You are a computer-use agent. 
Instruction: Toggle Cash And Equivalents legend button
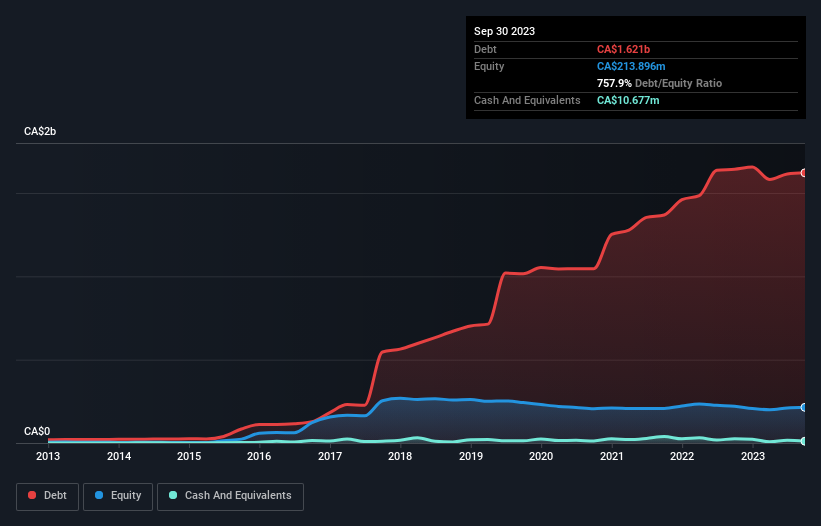(230, 496)
